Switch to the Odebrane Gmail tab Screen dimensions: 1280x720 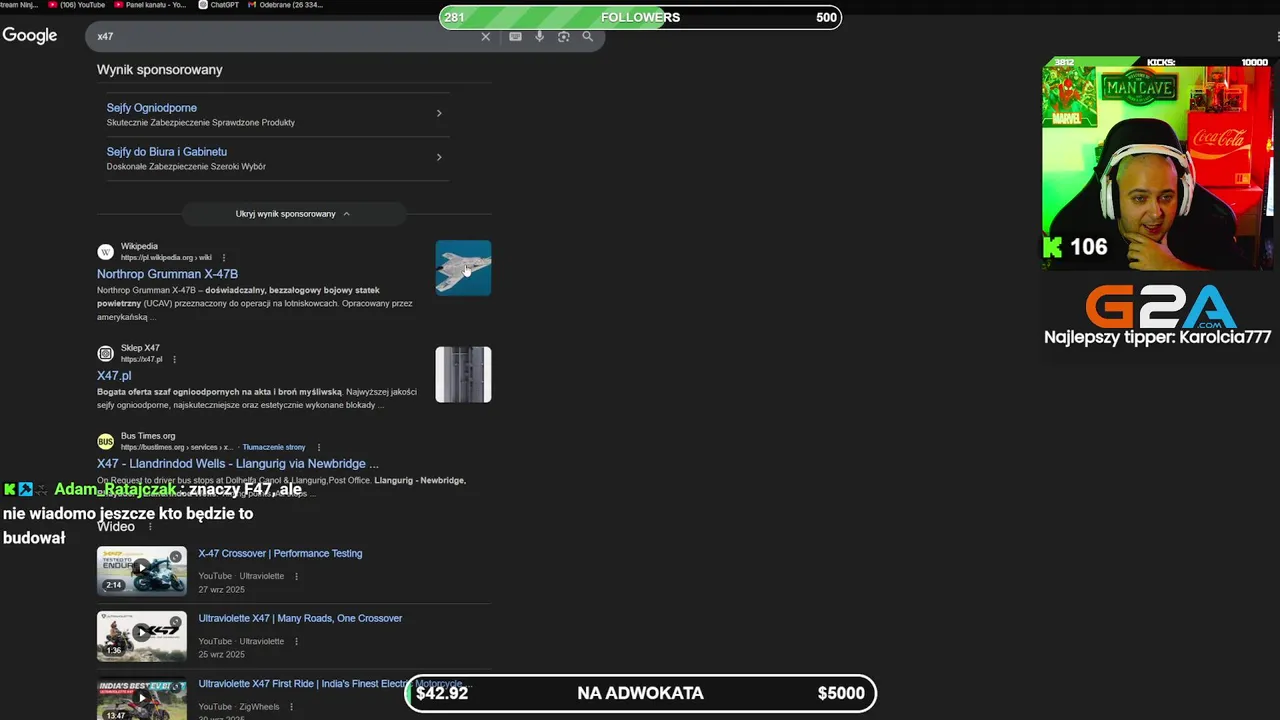pos(285,5)
